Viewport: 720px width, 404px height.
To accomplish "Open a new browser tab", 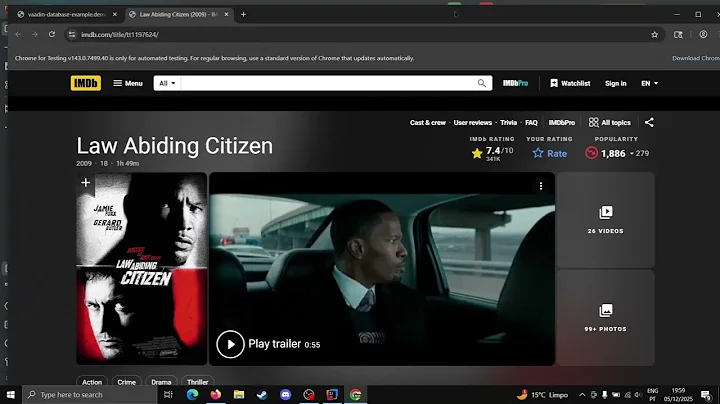I will pos(243,14).
